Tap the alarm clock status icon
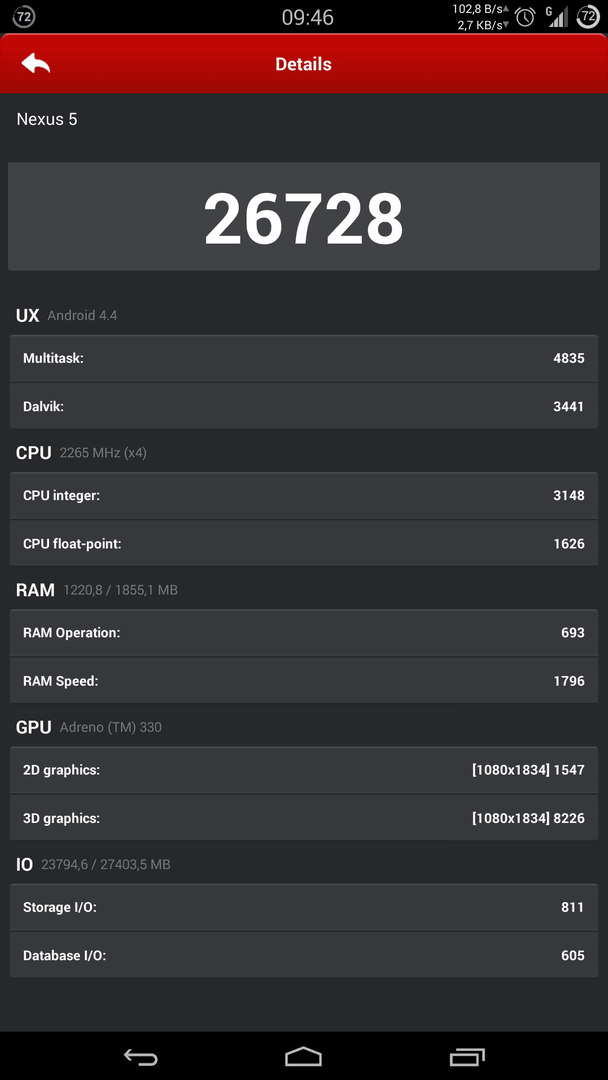608x1080 pixels. tap(525, 17)
